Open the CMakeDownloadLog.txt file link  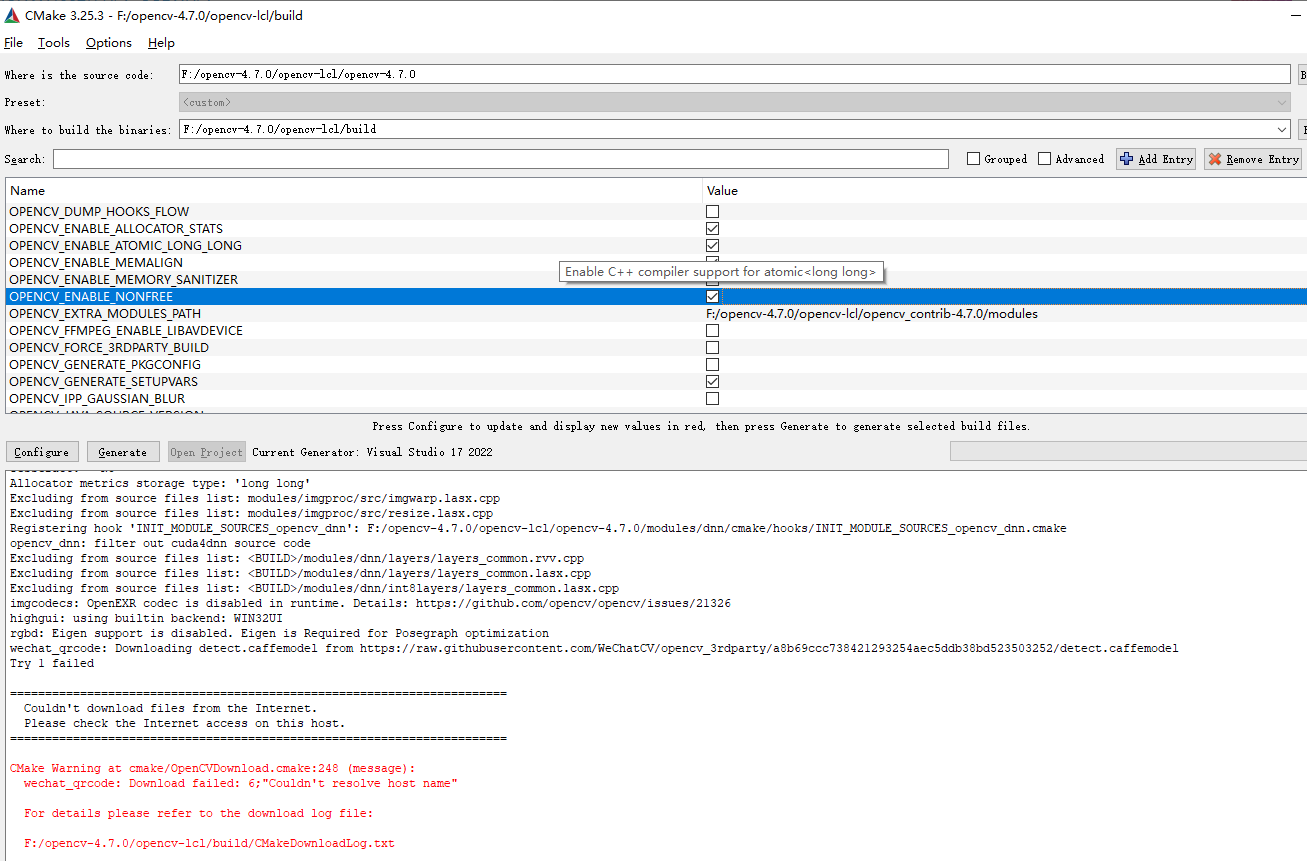coord(210,842)
